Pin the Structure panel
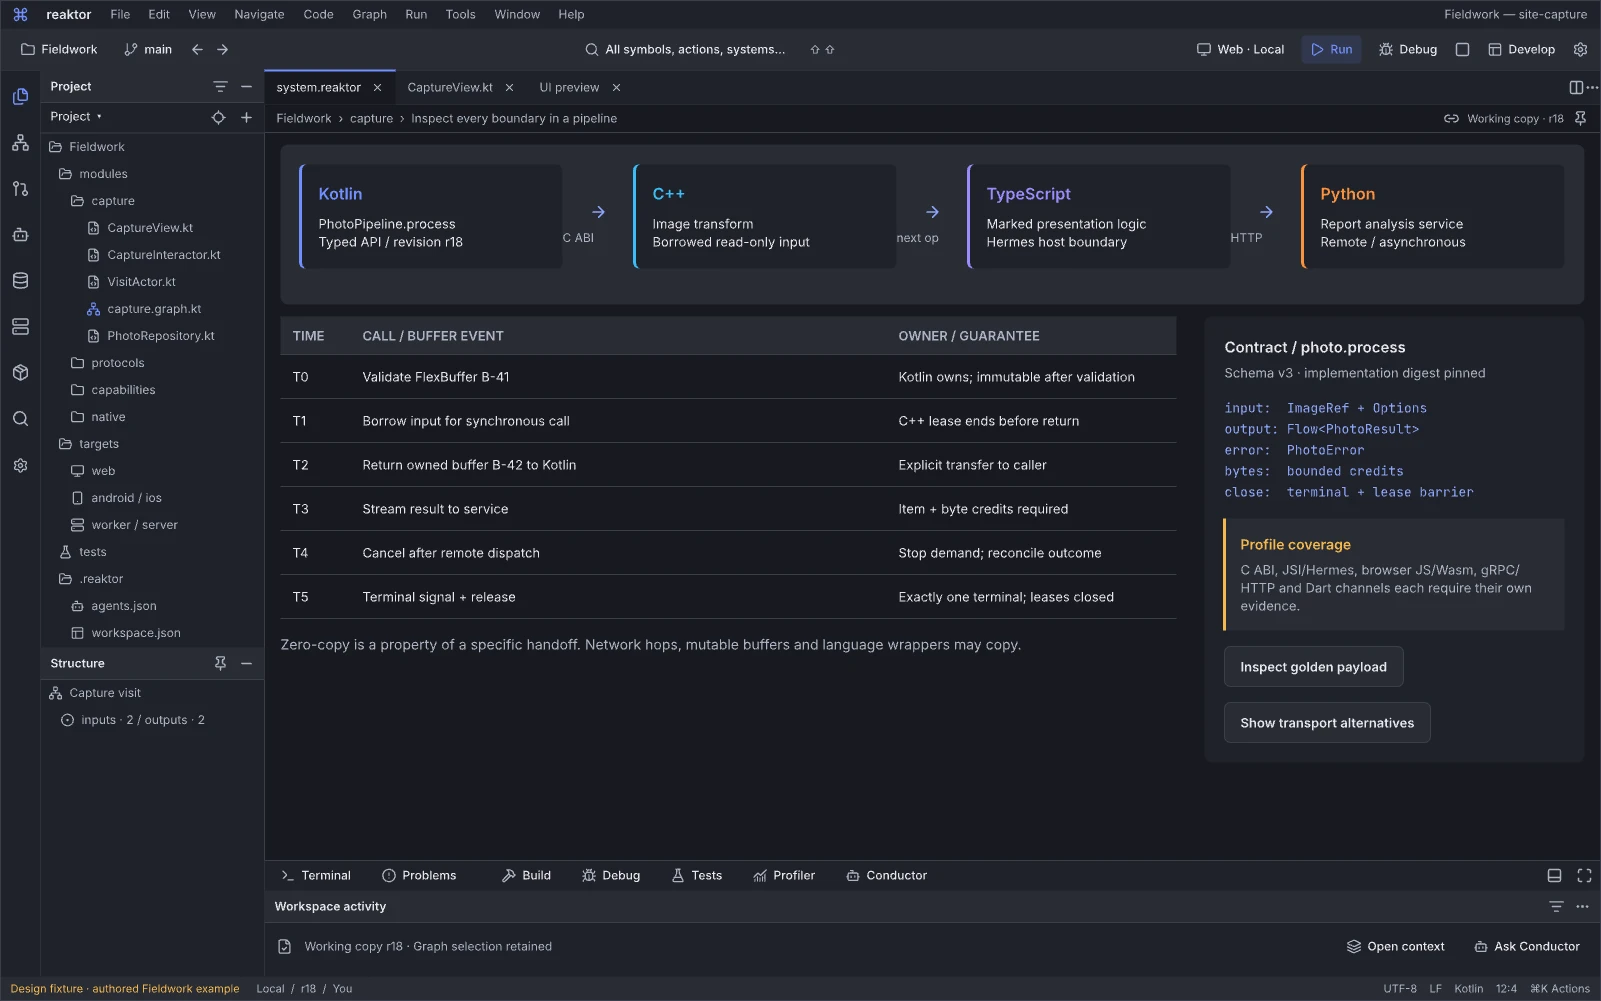This screenshot has height=1001, width=1601. [220, 663]
